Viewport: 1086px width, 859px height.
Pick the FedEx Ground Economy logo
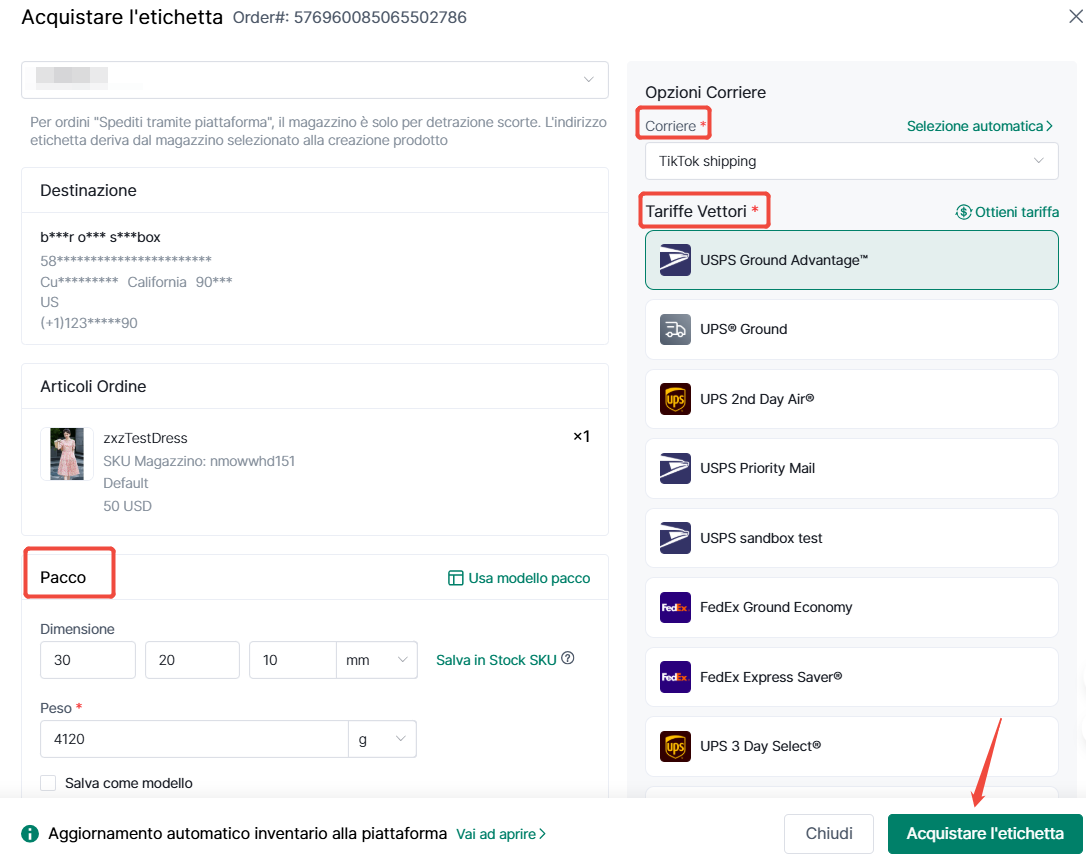click(675, 607)
